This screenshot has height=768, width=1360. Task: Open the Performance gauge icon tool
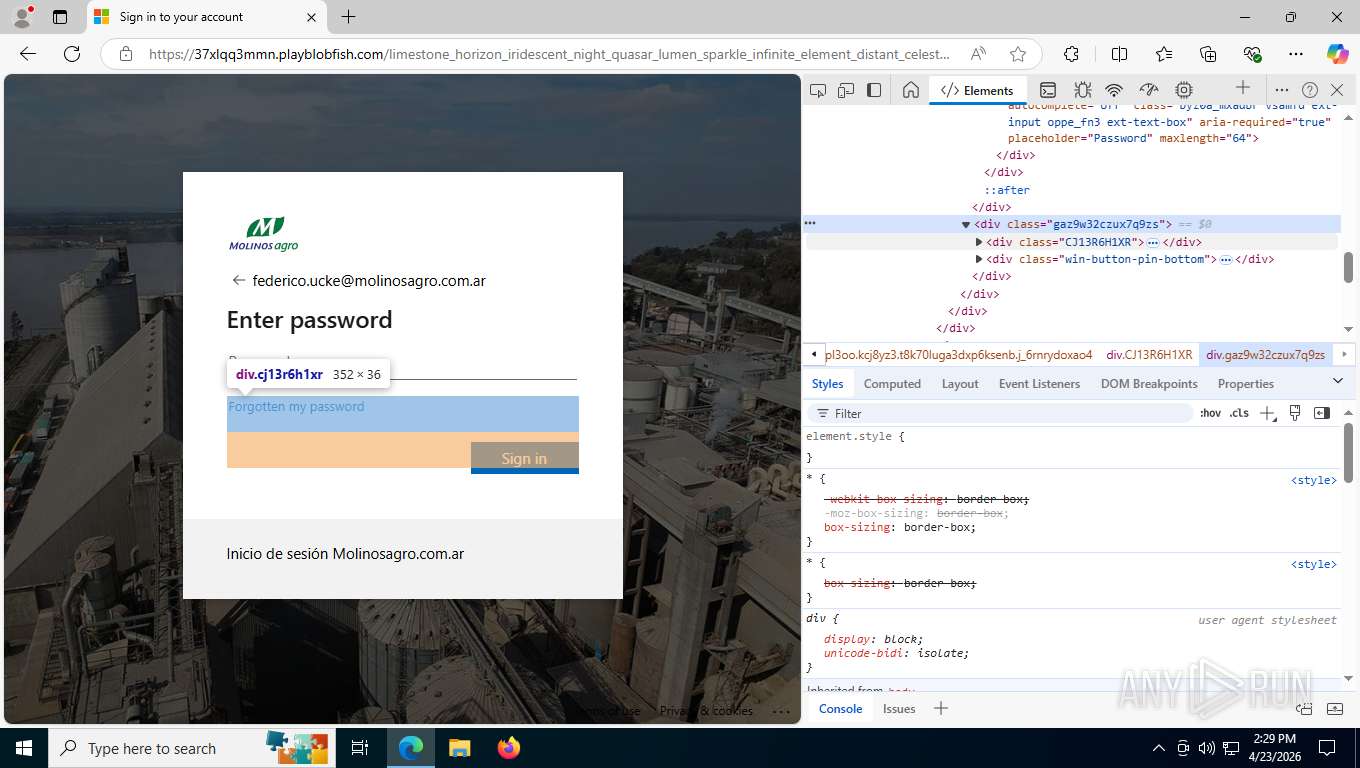point(1149,90)
